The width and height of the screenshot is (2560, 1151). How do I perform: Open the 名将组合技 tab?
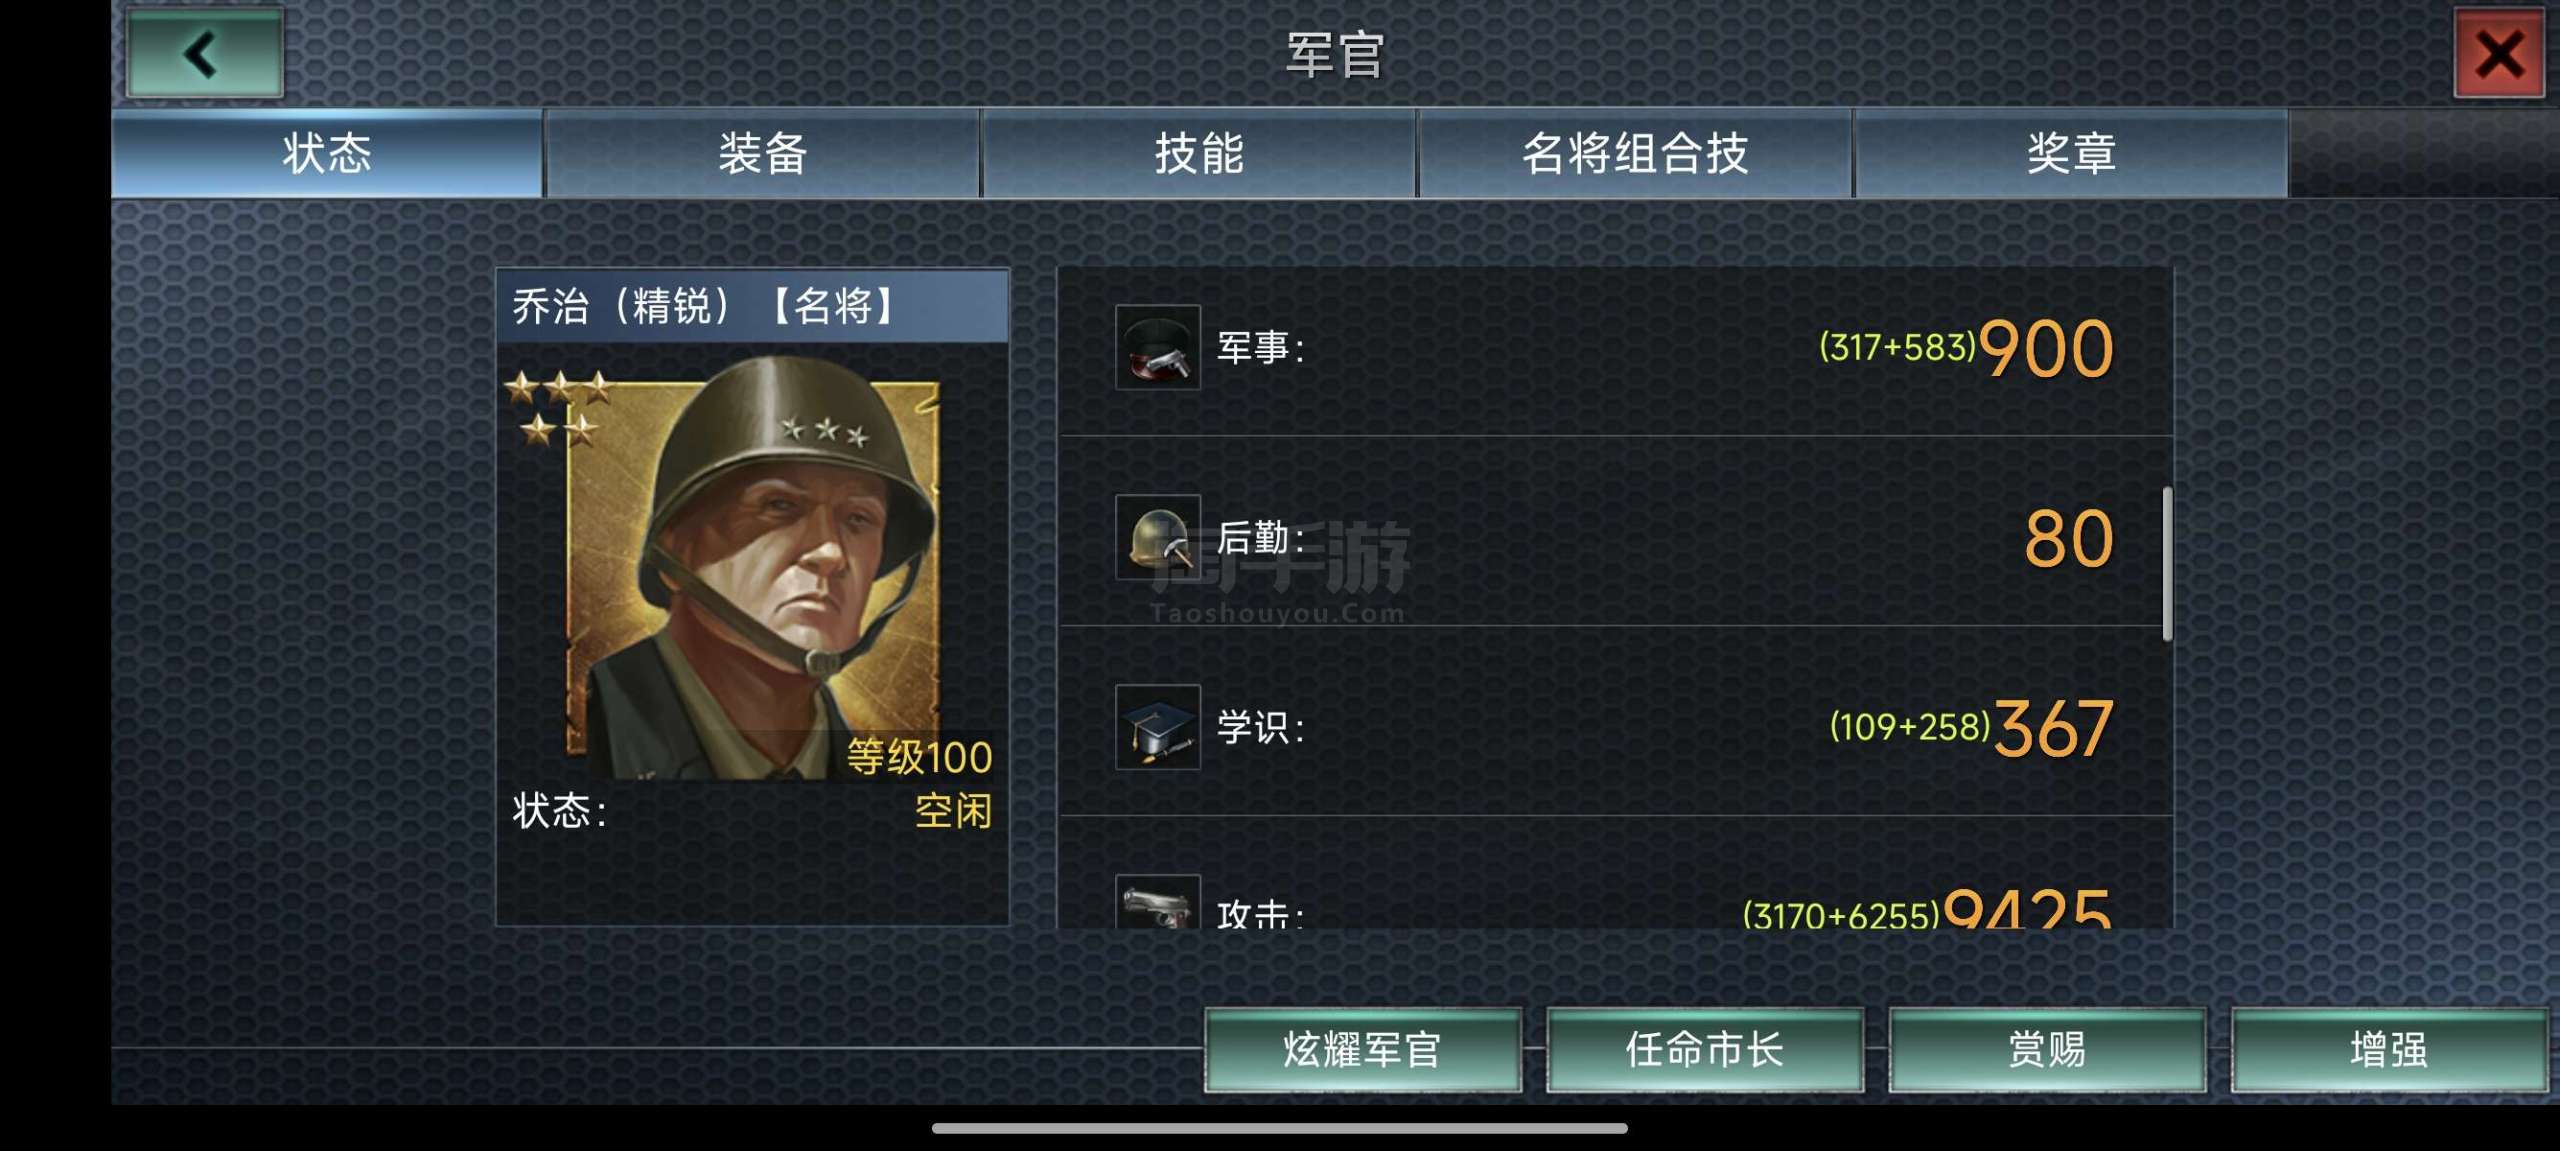(1635, 153)
